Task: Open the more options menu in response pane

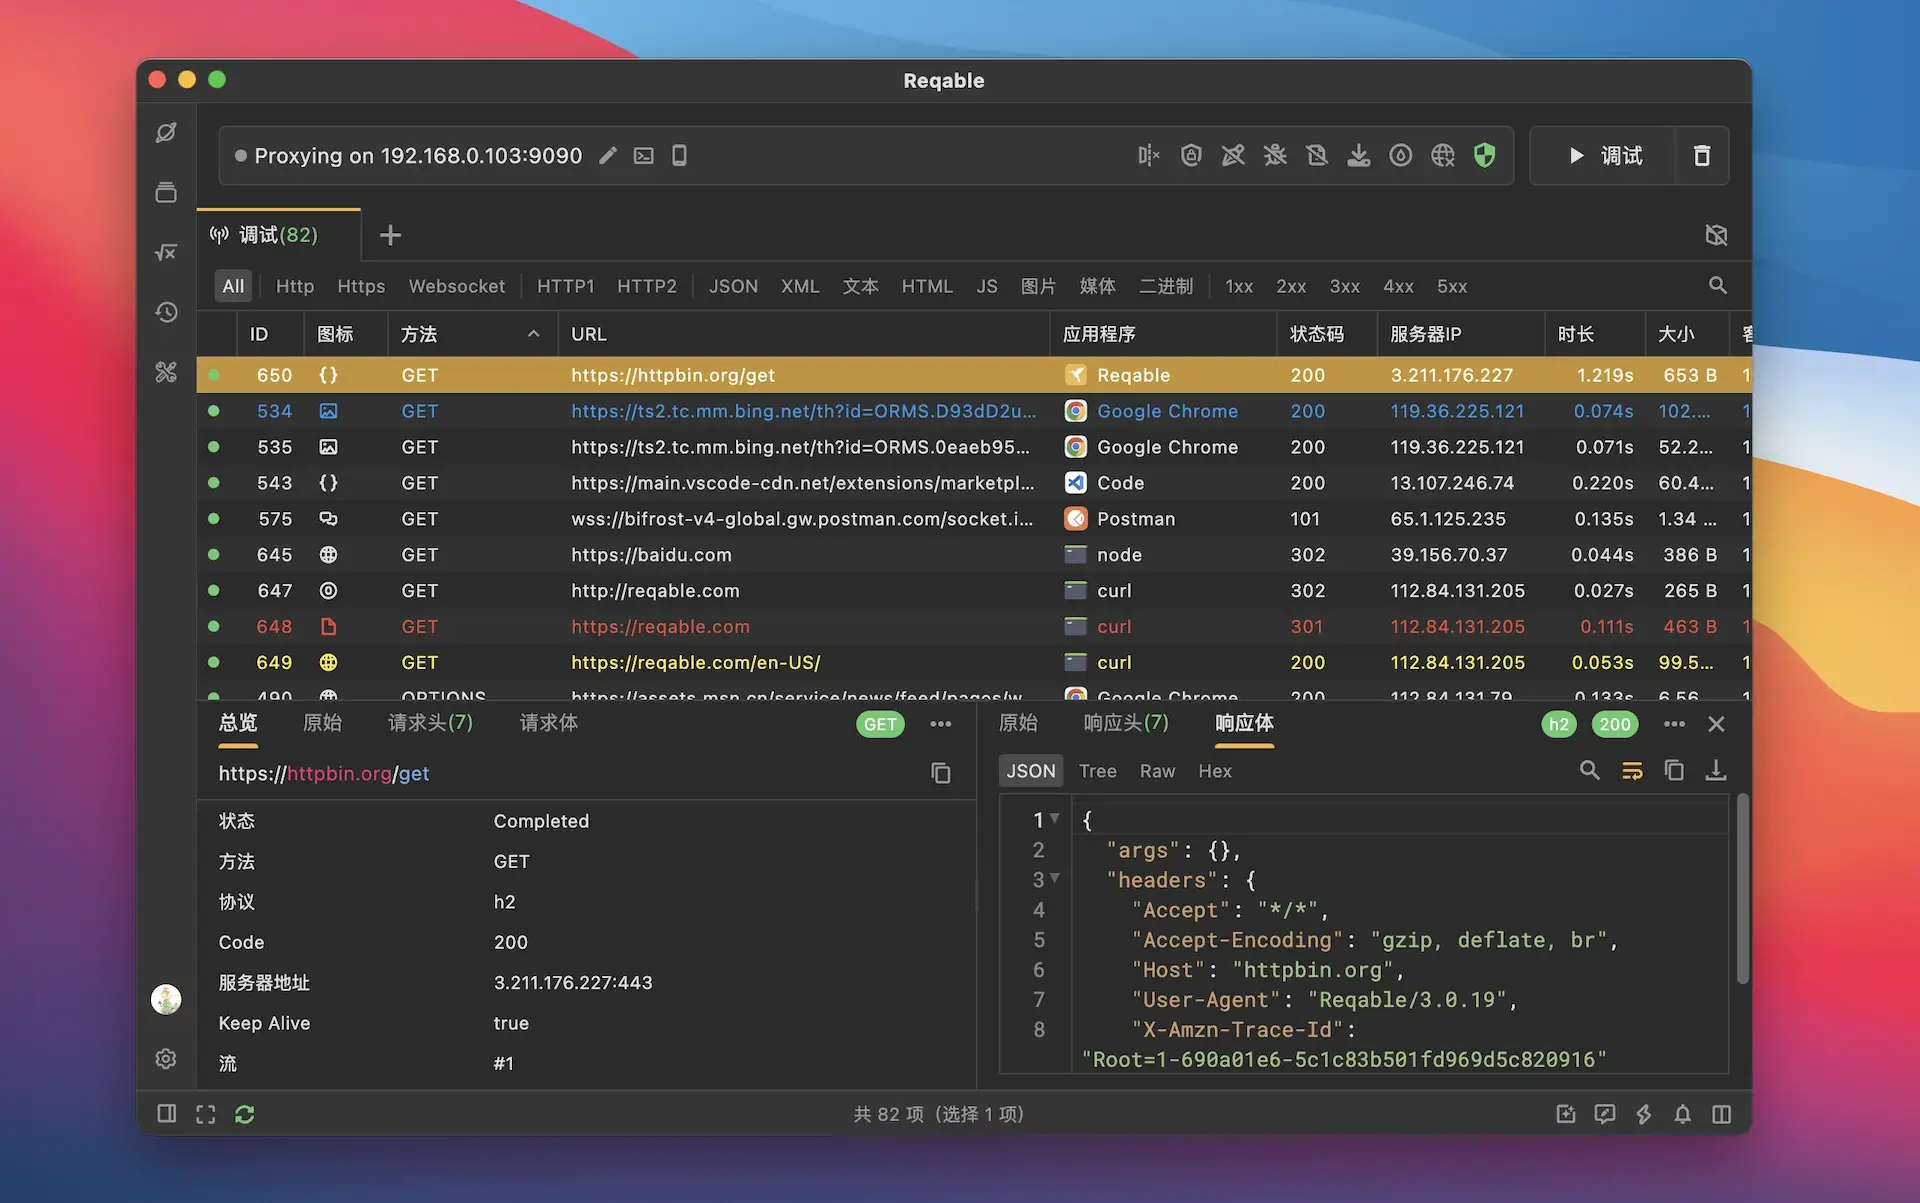Action: tap(1674, 723)
